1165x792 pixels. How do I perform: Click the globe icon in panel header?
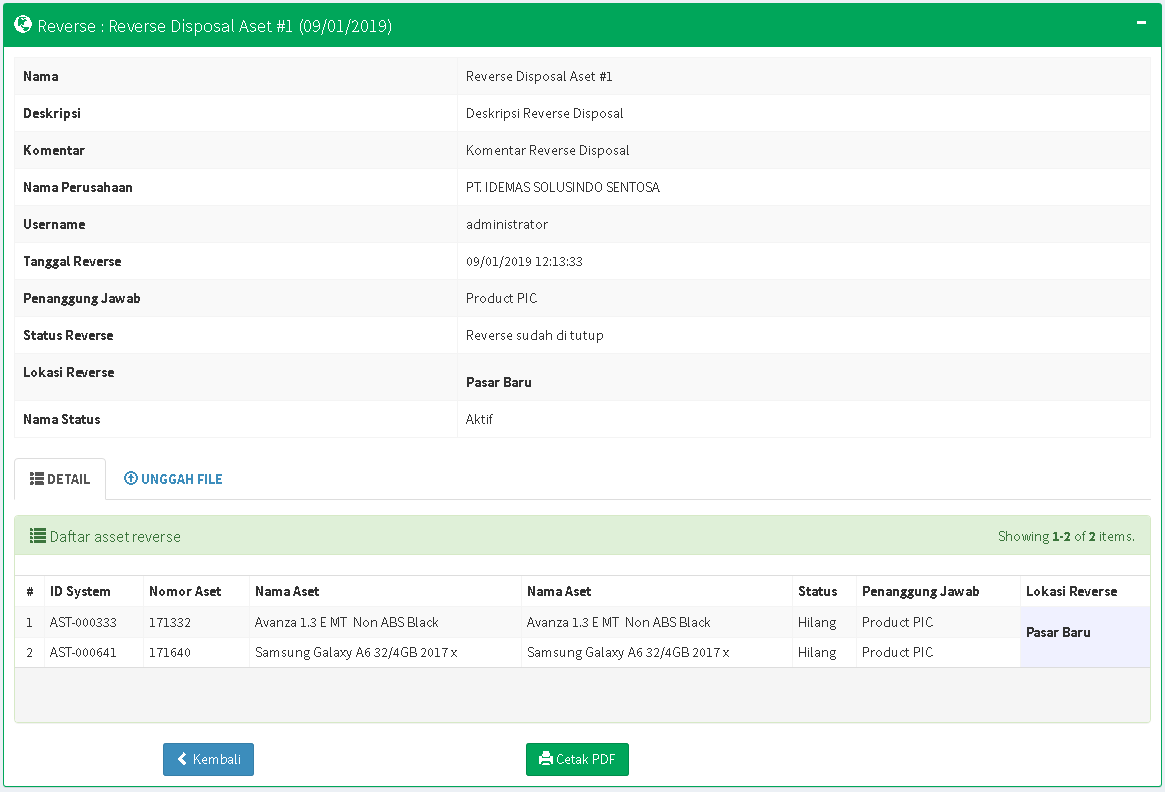click(x=23, y=25)
